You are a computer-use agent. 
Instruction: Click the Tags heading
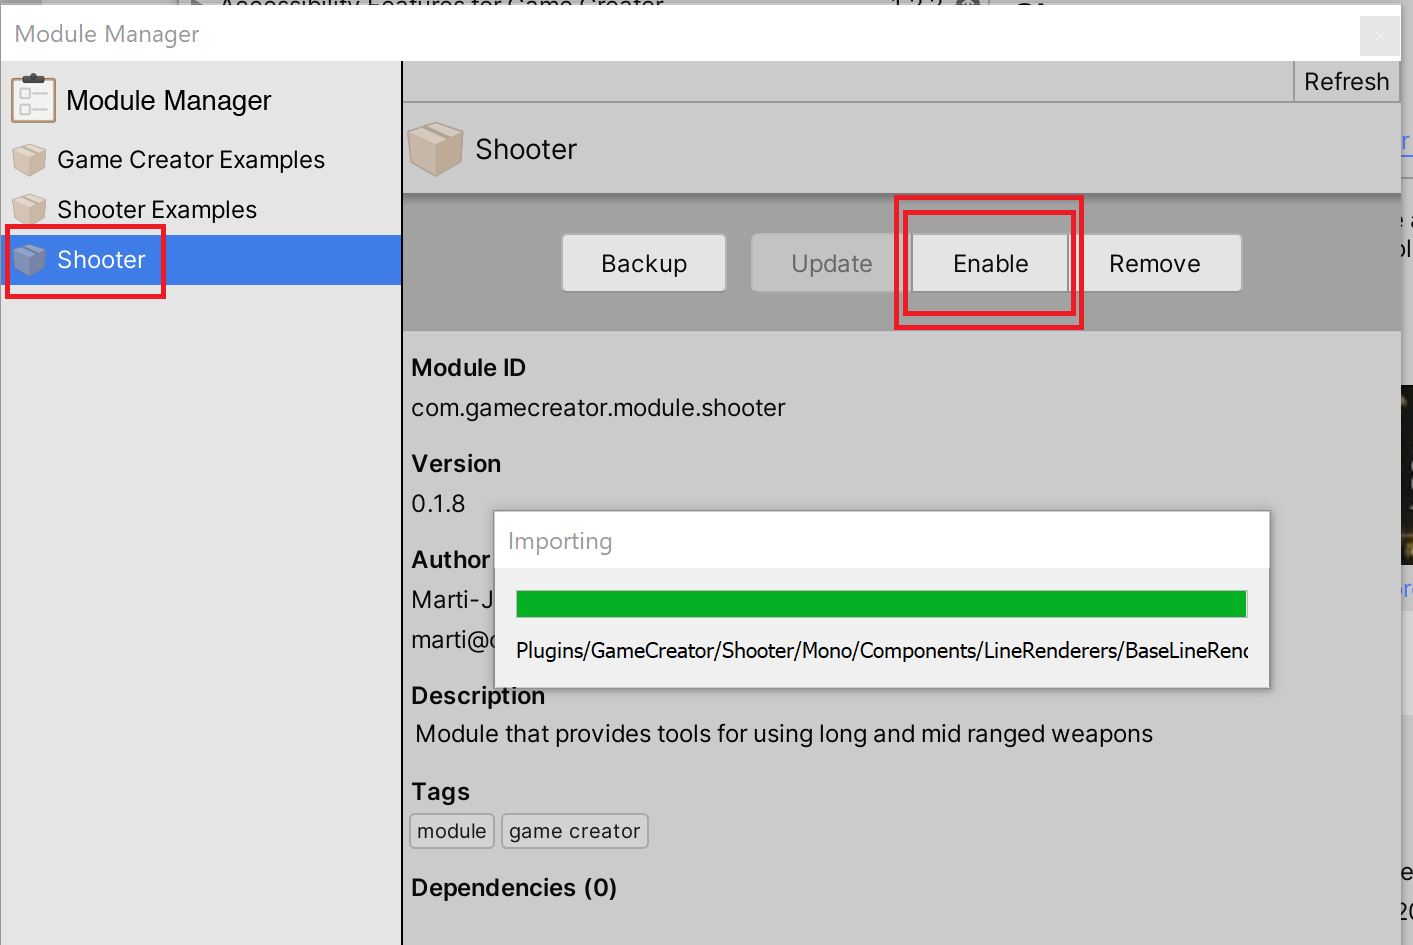[x=440, y=792]
